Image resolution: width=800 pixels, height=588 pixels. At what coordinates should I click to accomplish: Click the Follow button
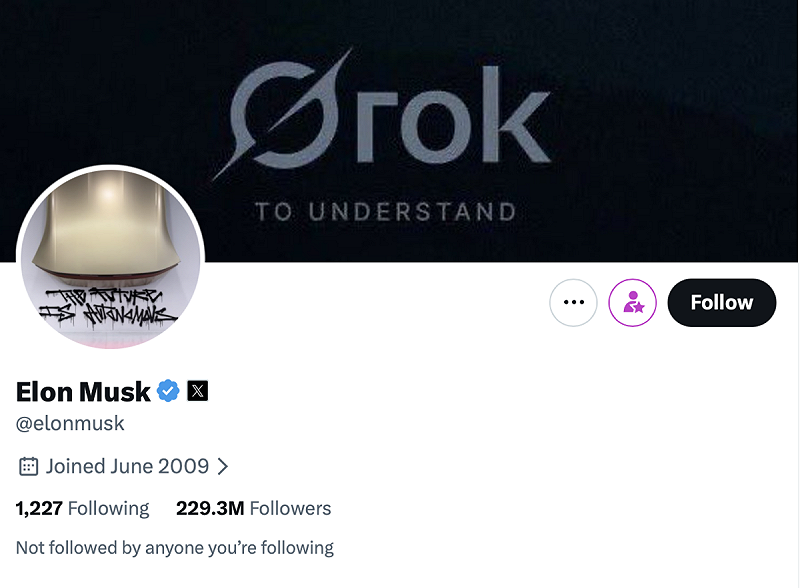pyautogui.click(x=721, y=302)
